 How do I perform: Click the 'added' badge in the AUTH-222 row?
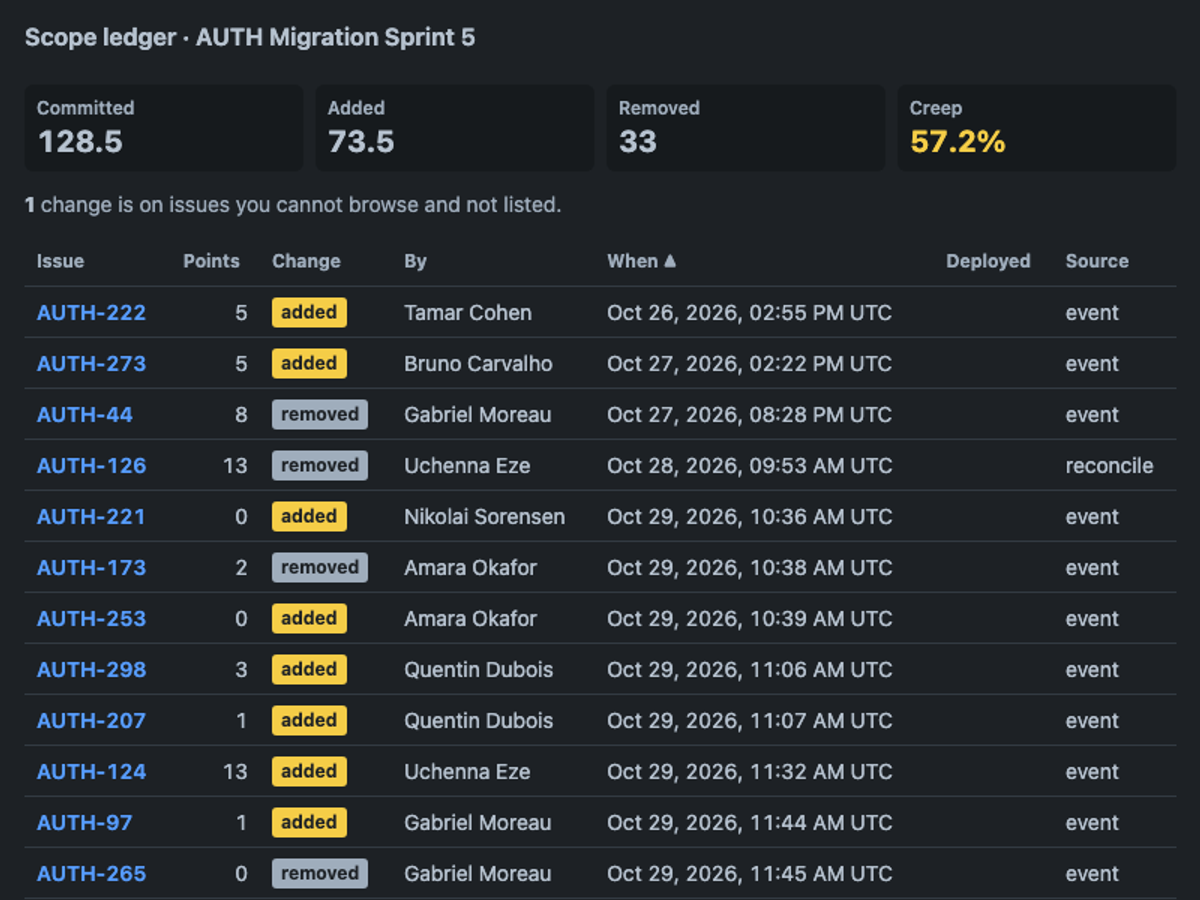[x=309, y=313]
